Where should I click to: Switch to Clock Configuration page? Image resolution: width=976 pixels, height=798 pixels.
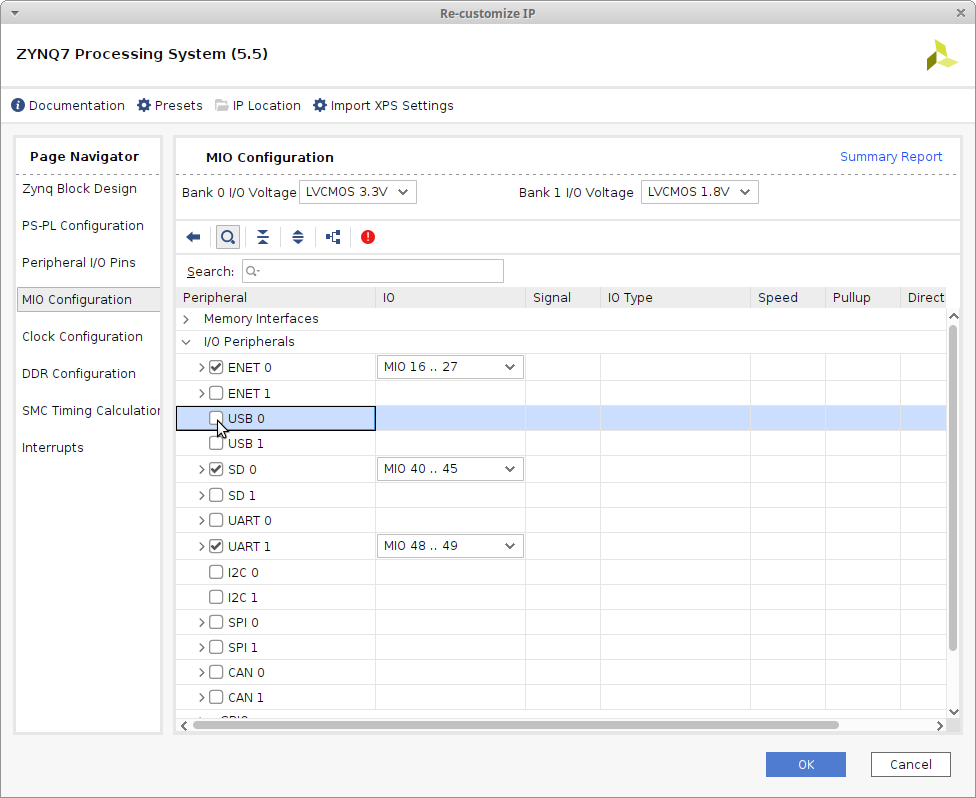coord(82,336)
